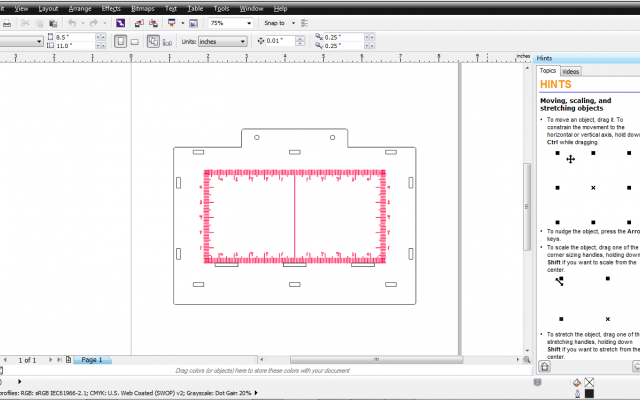Go to previous page arrow
Image resolution: width=640 pixels, height=400 pixels.
(x=5, y=360)
